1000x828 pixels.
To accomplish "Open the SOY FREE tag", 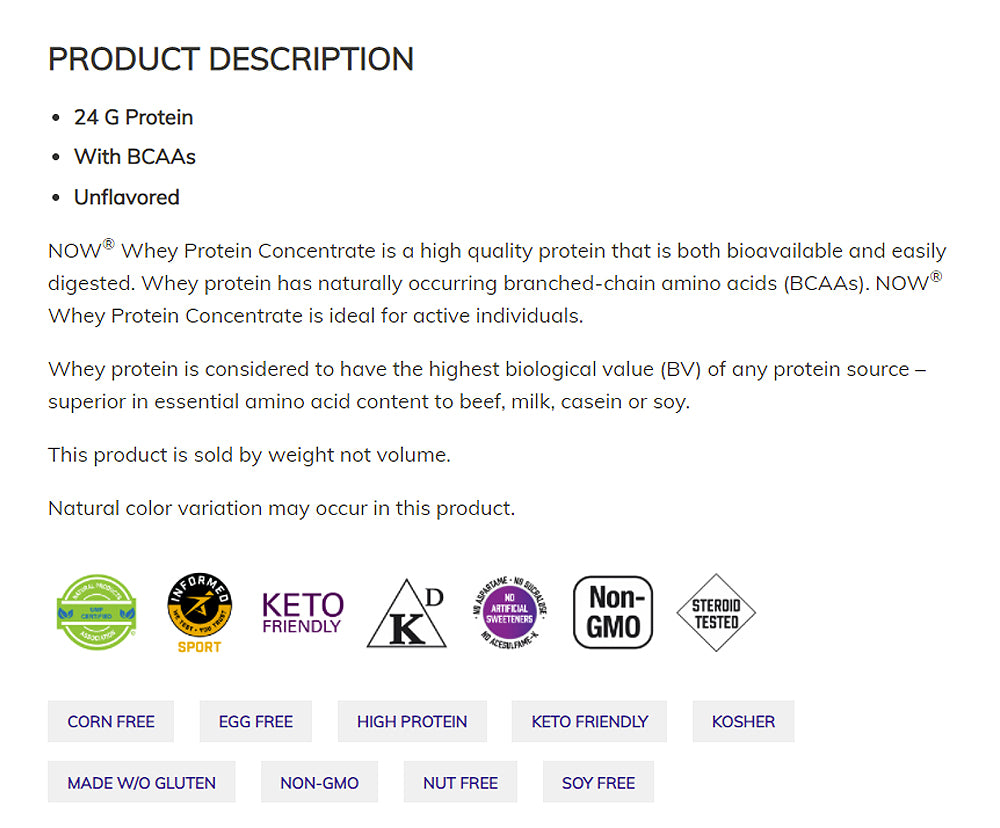I will point(598,783).
